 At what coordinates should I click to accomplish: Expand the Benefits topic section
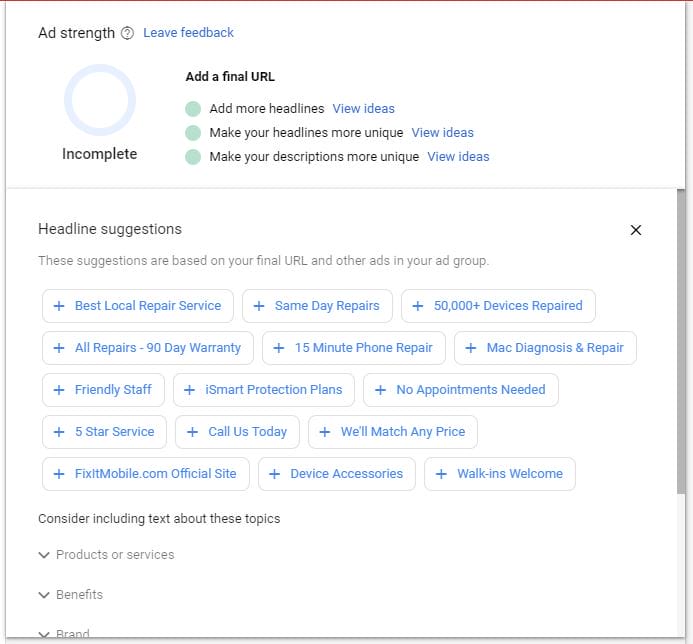tap(71, 594)
